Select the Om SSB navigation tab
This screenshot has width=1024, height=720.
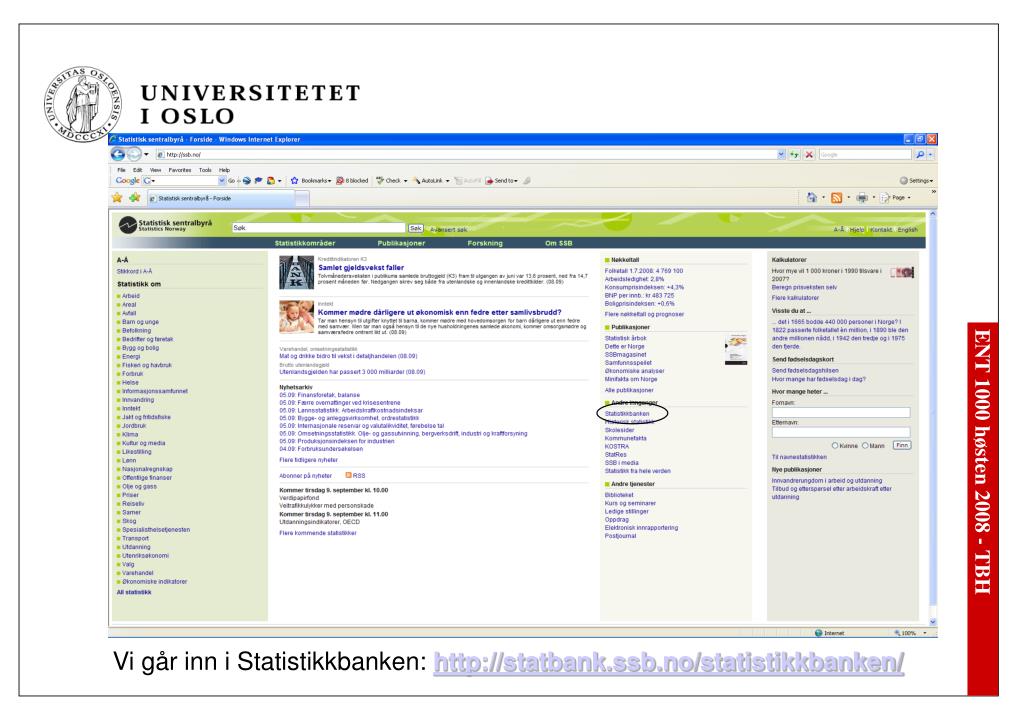coord(558,243)
